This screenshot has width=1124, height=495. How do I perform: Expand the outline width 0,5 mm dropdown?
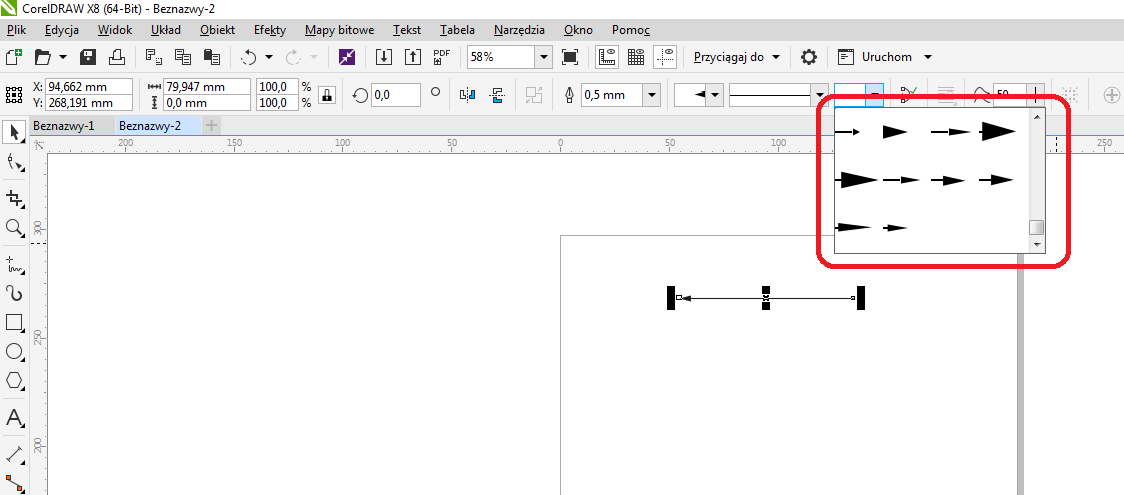pyautogui.click(x=652, y=95)
